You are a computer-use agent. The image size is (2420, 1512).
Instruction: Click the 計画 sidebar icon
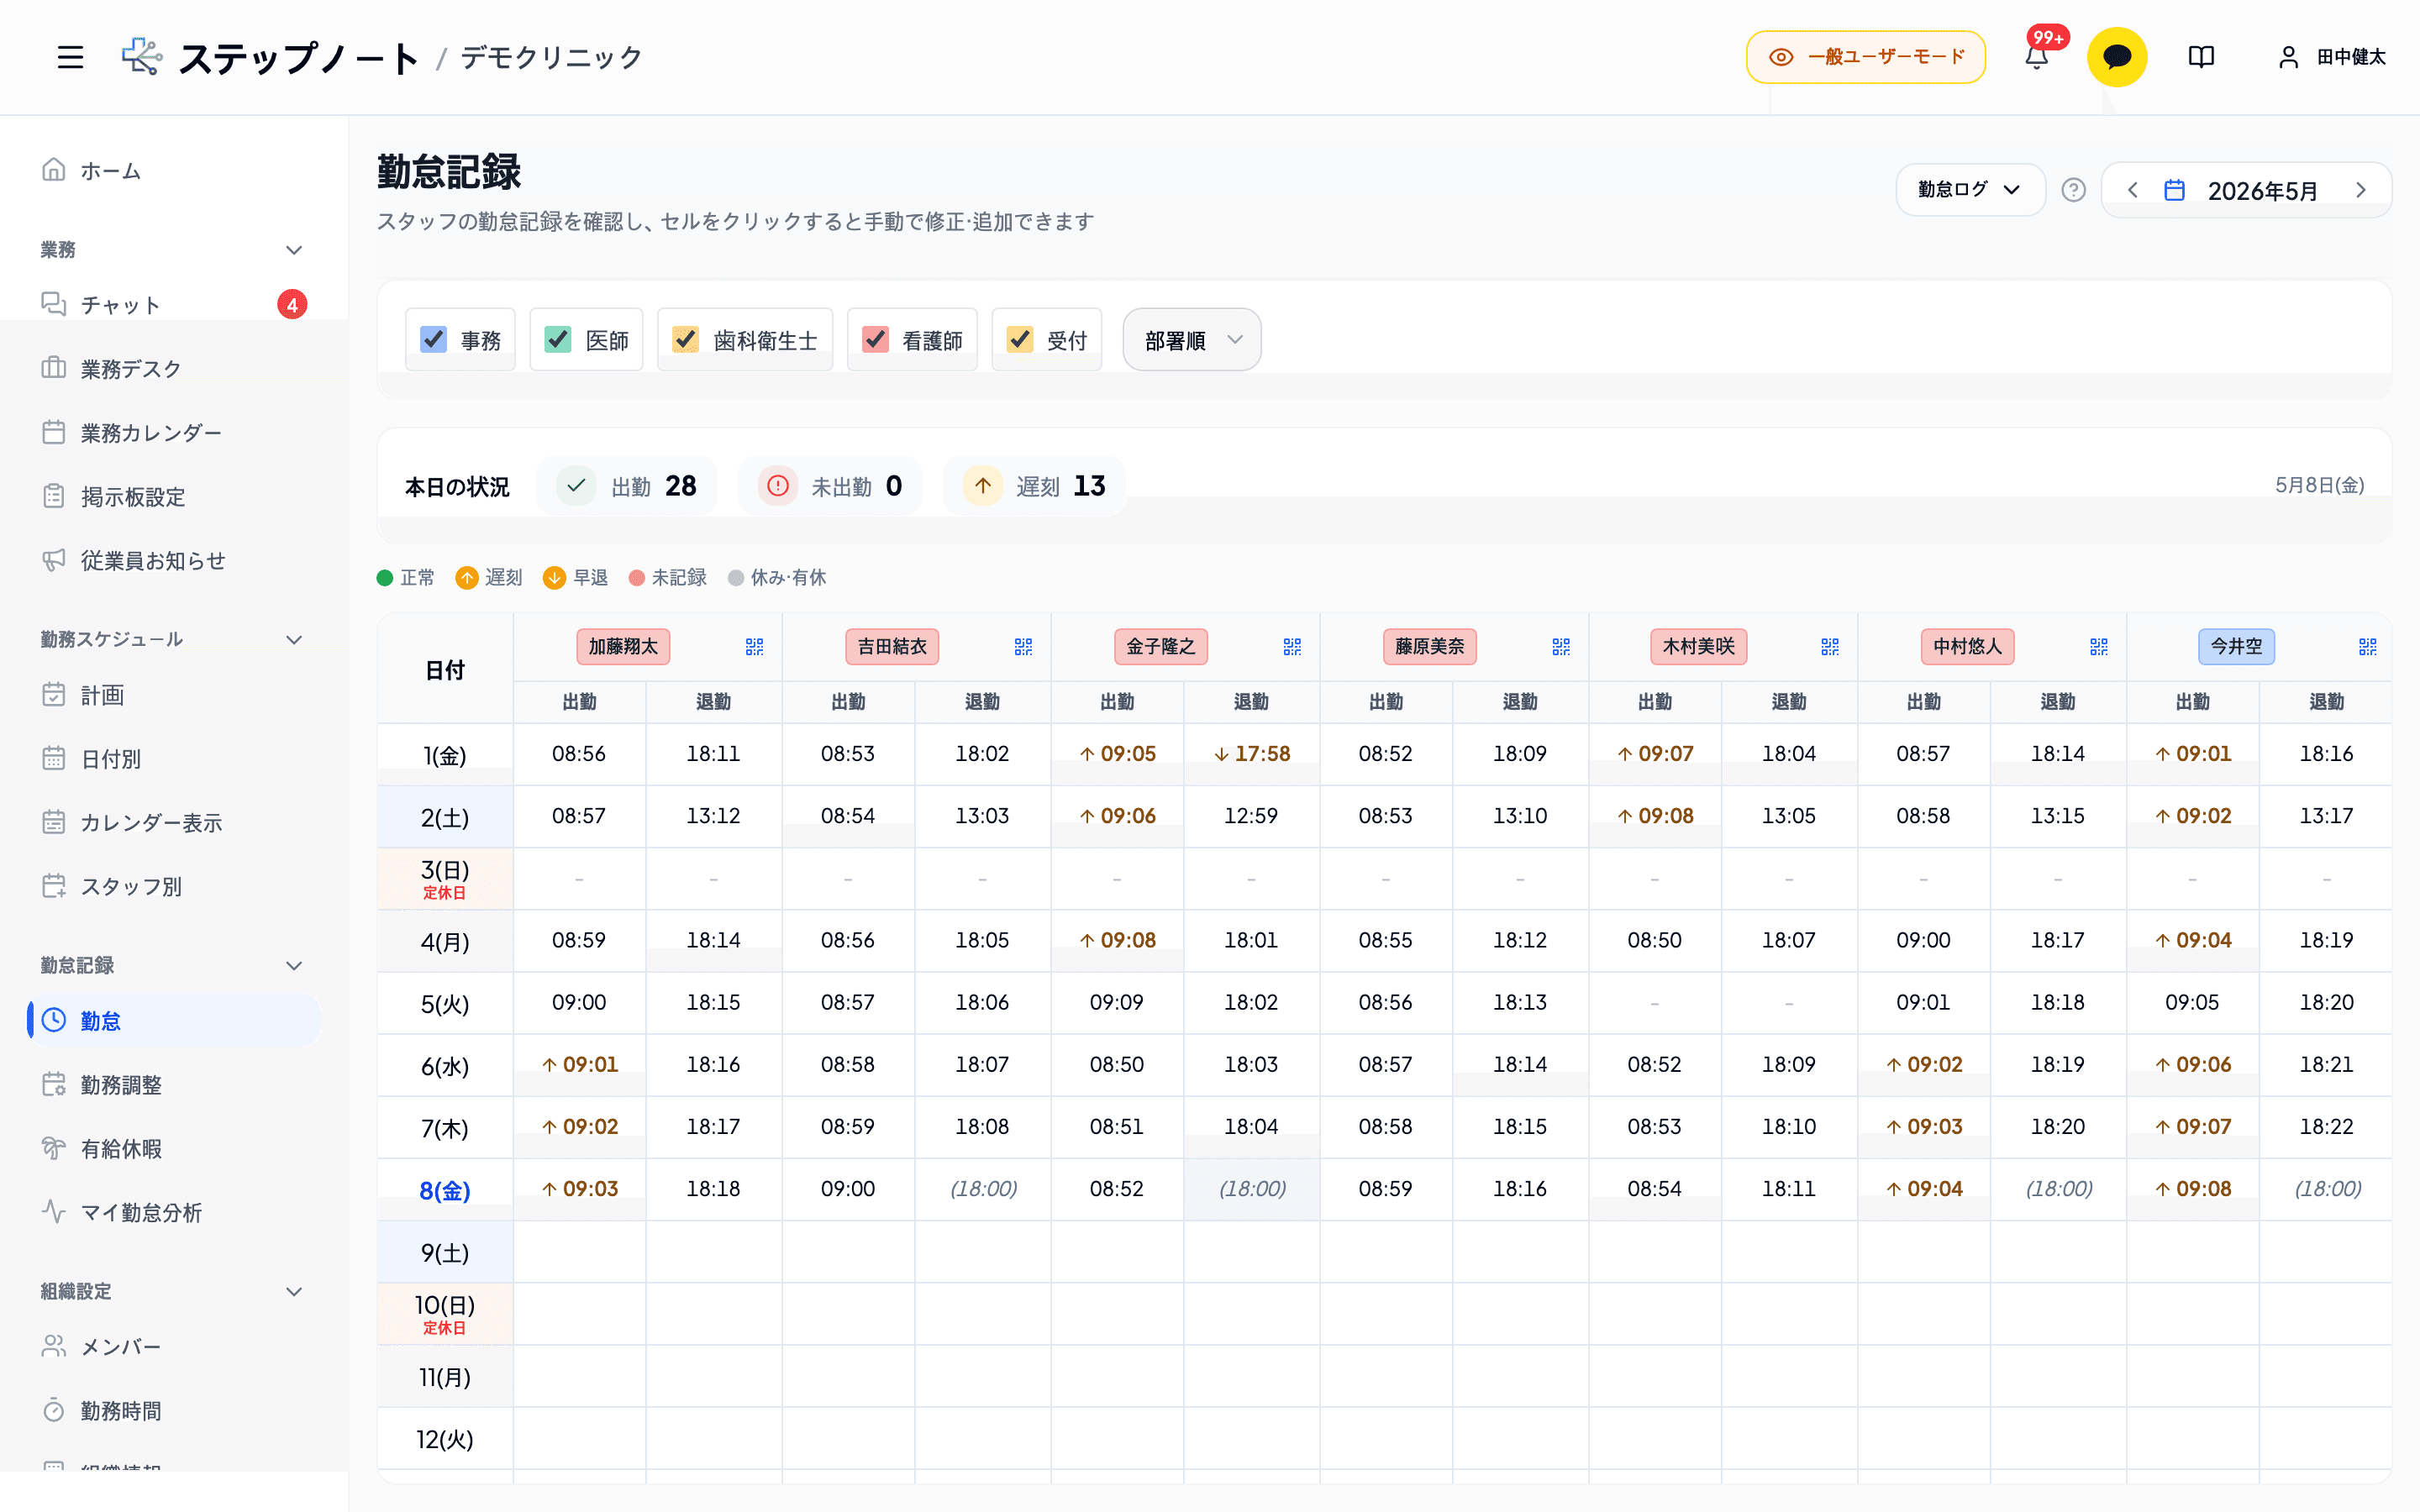(54, 694)
